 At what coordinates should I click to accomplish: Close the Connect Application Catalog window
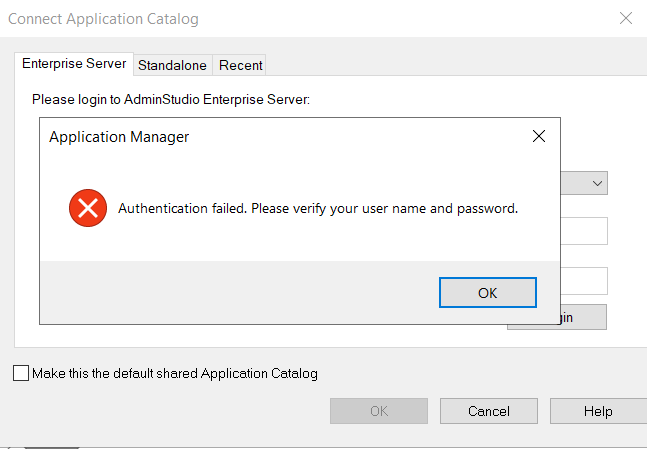click(x=626, y=18)
